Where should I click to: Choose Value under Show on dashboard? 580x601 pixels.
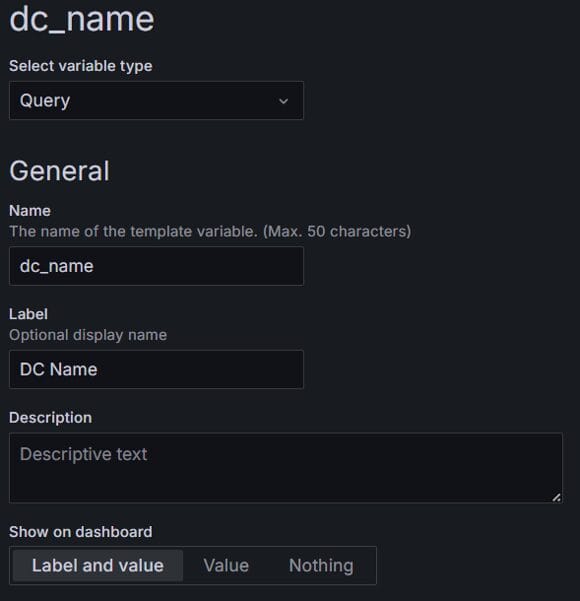tap(226, 566)
